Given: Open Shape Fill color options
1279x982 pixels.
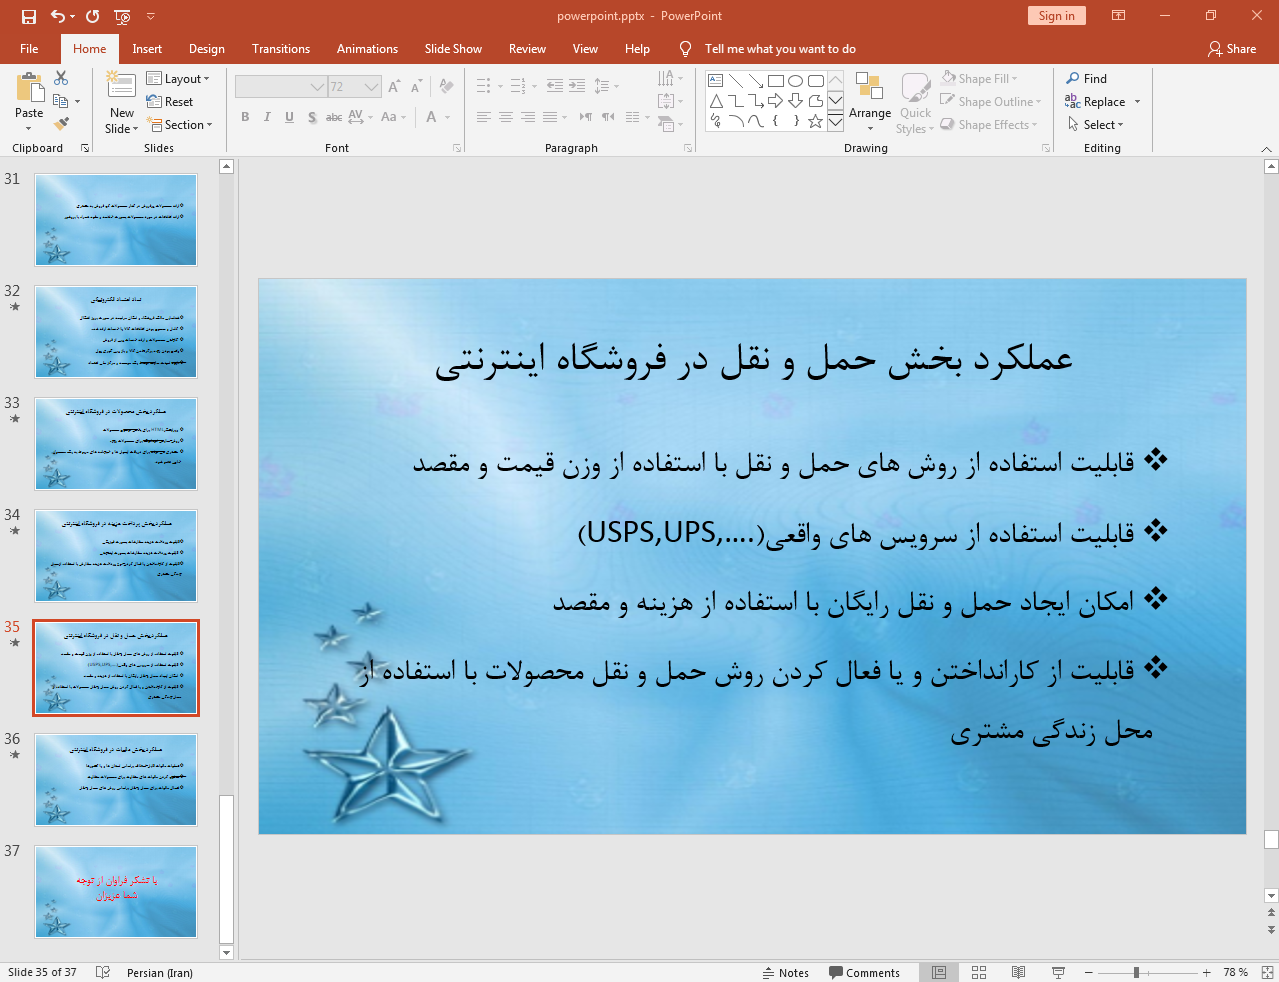Looking at the screenshot, I should coord(979,78).
